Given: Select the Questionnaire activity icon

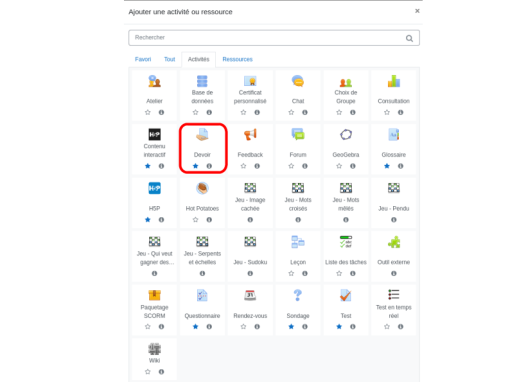Looking at the screenshot, I should [202, 295].
